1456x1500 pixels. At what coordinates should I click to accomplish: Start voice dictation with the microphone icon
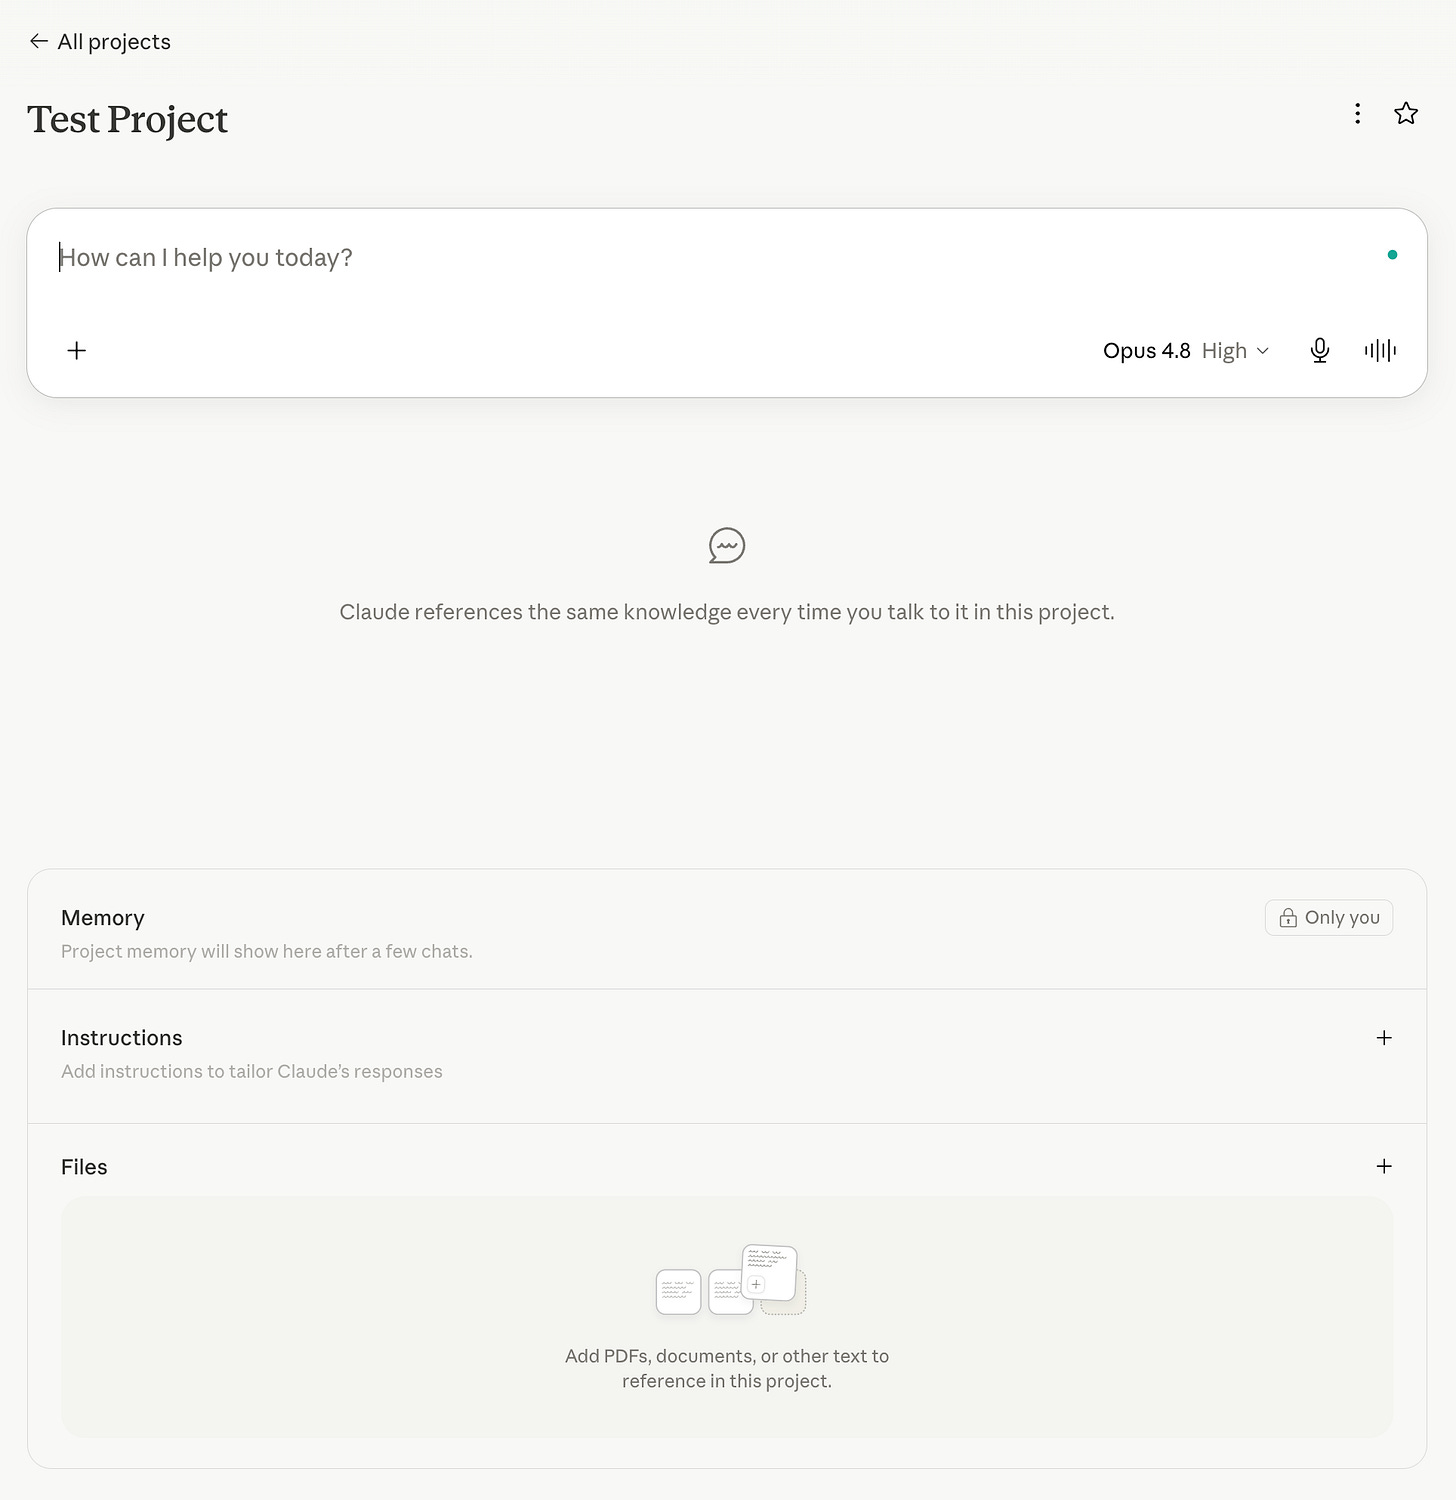[1320, 350]
